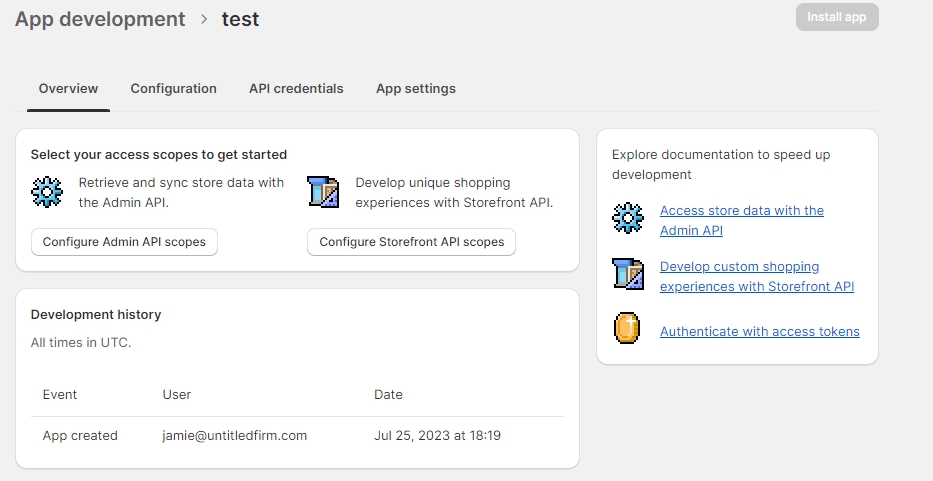The width and height of the screenshot is (933, 481).
Task: Go to the App settings tab
Action: (415, 89)
